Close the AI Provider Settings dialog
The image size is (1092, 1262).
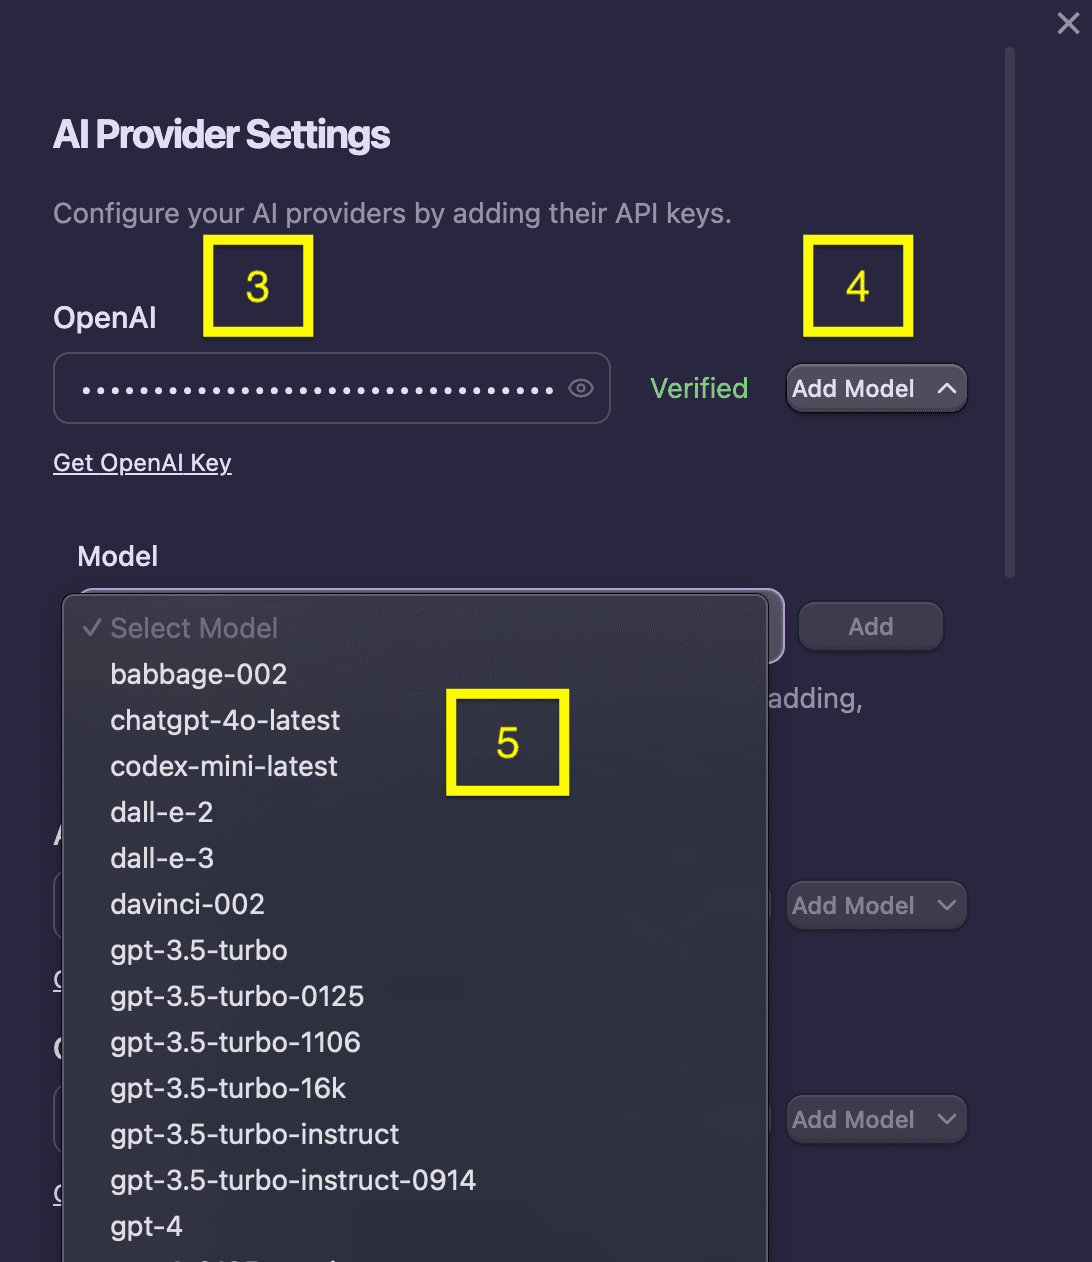coord(1068,23)
